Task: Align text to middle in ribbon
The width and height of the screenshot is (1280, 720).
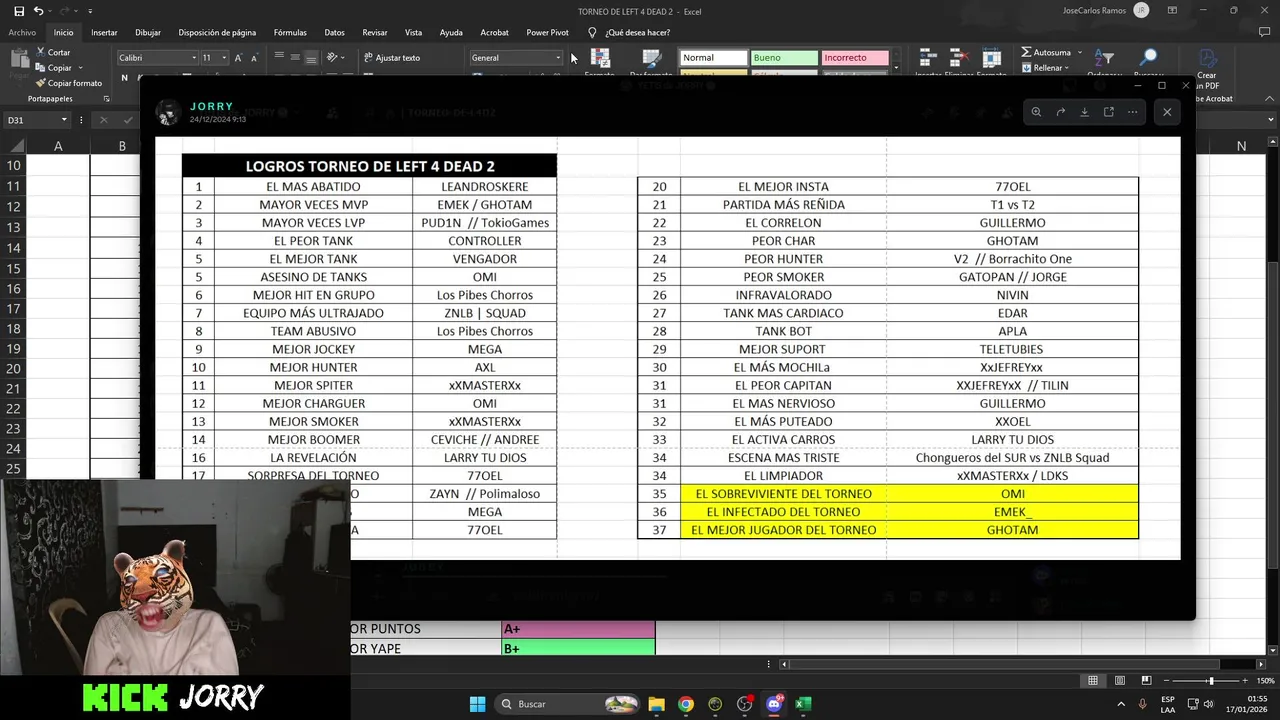Action: (x=295, y=57)
